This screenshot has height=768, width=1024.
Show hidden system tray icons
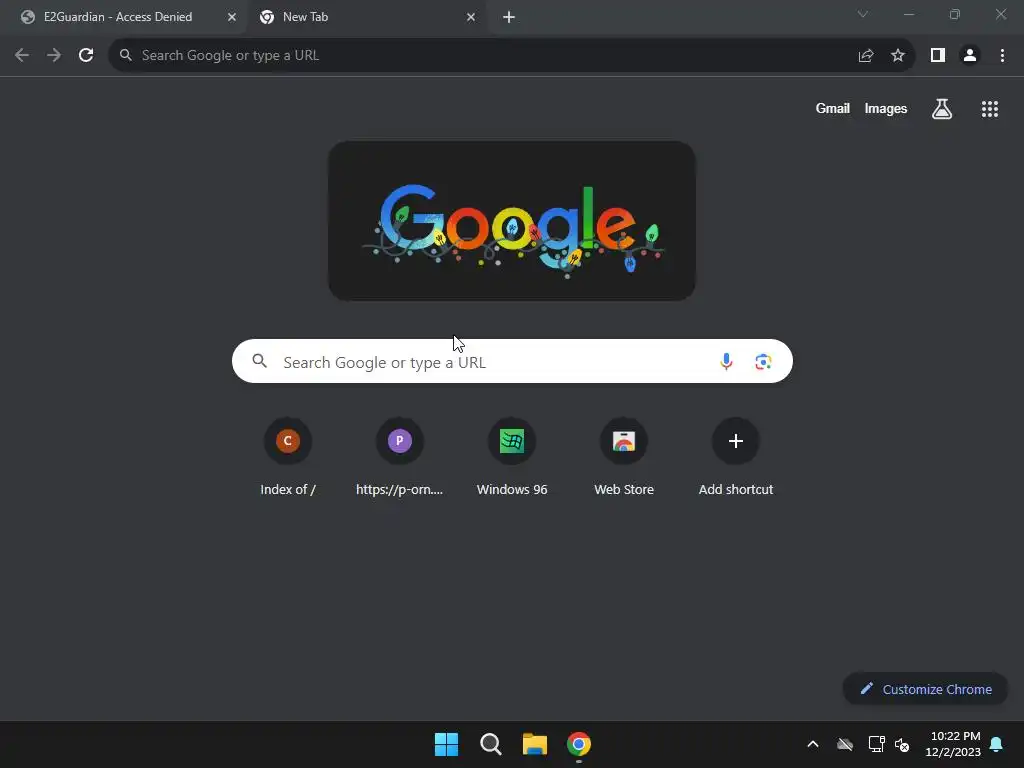point(813,744)
